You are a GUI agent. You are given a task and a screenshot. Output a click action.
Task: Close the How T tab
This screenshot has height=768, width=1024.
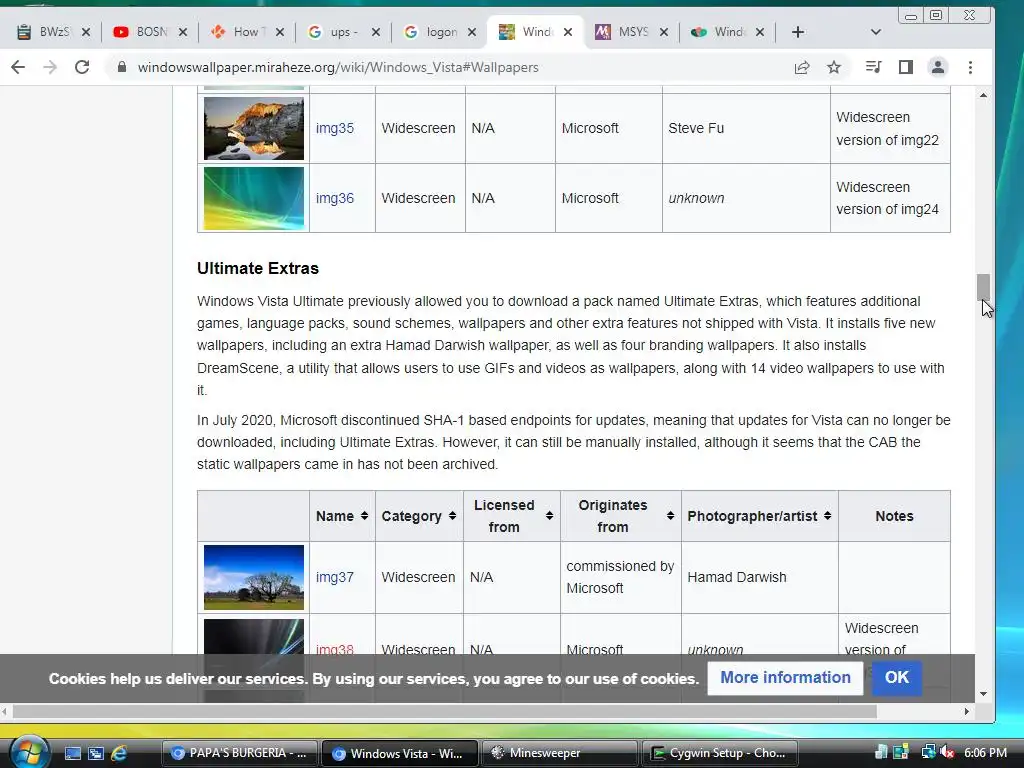click(280, 32)
